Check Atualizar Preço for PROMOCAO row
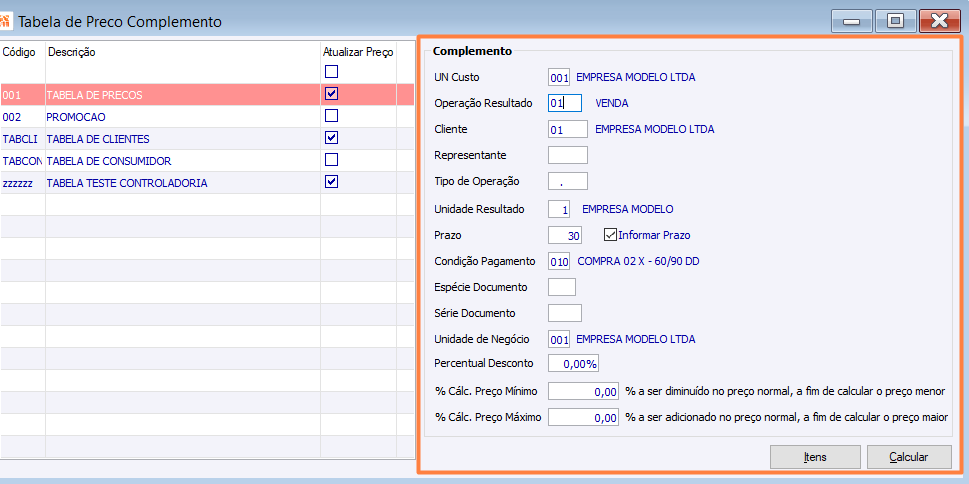 point(332,116)
